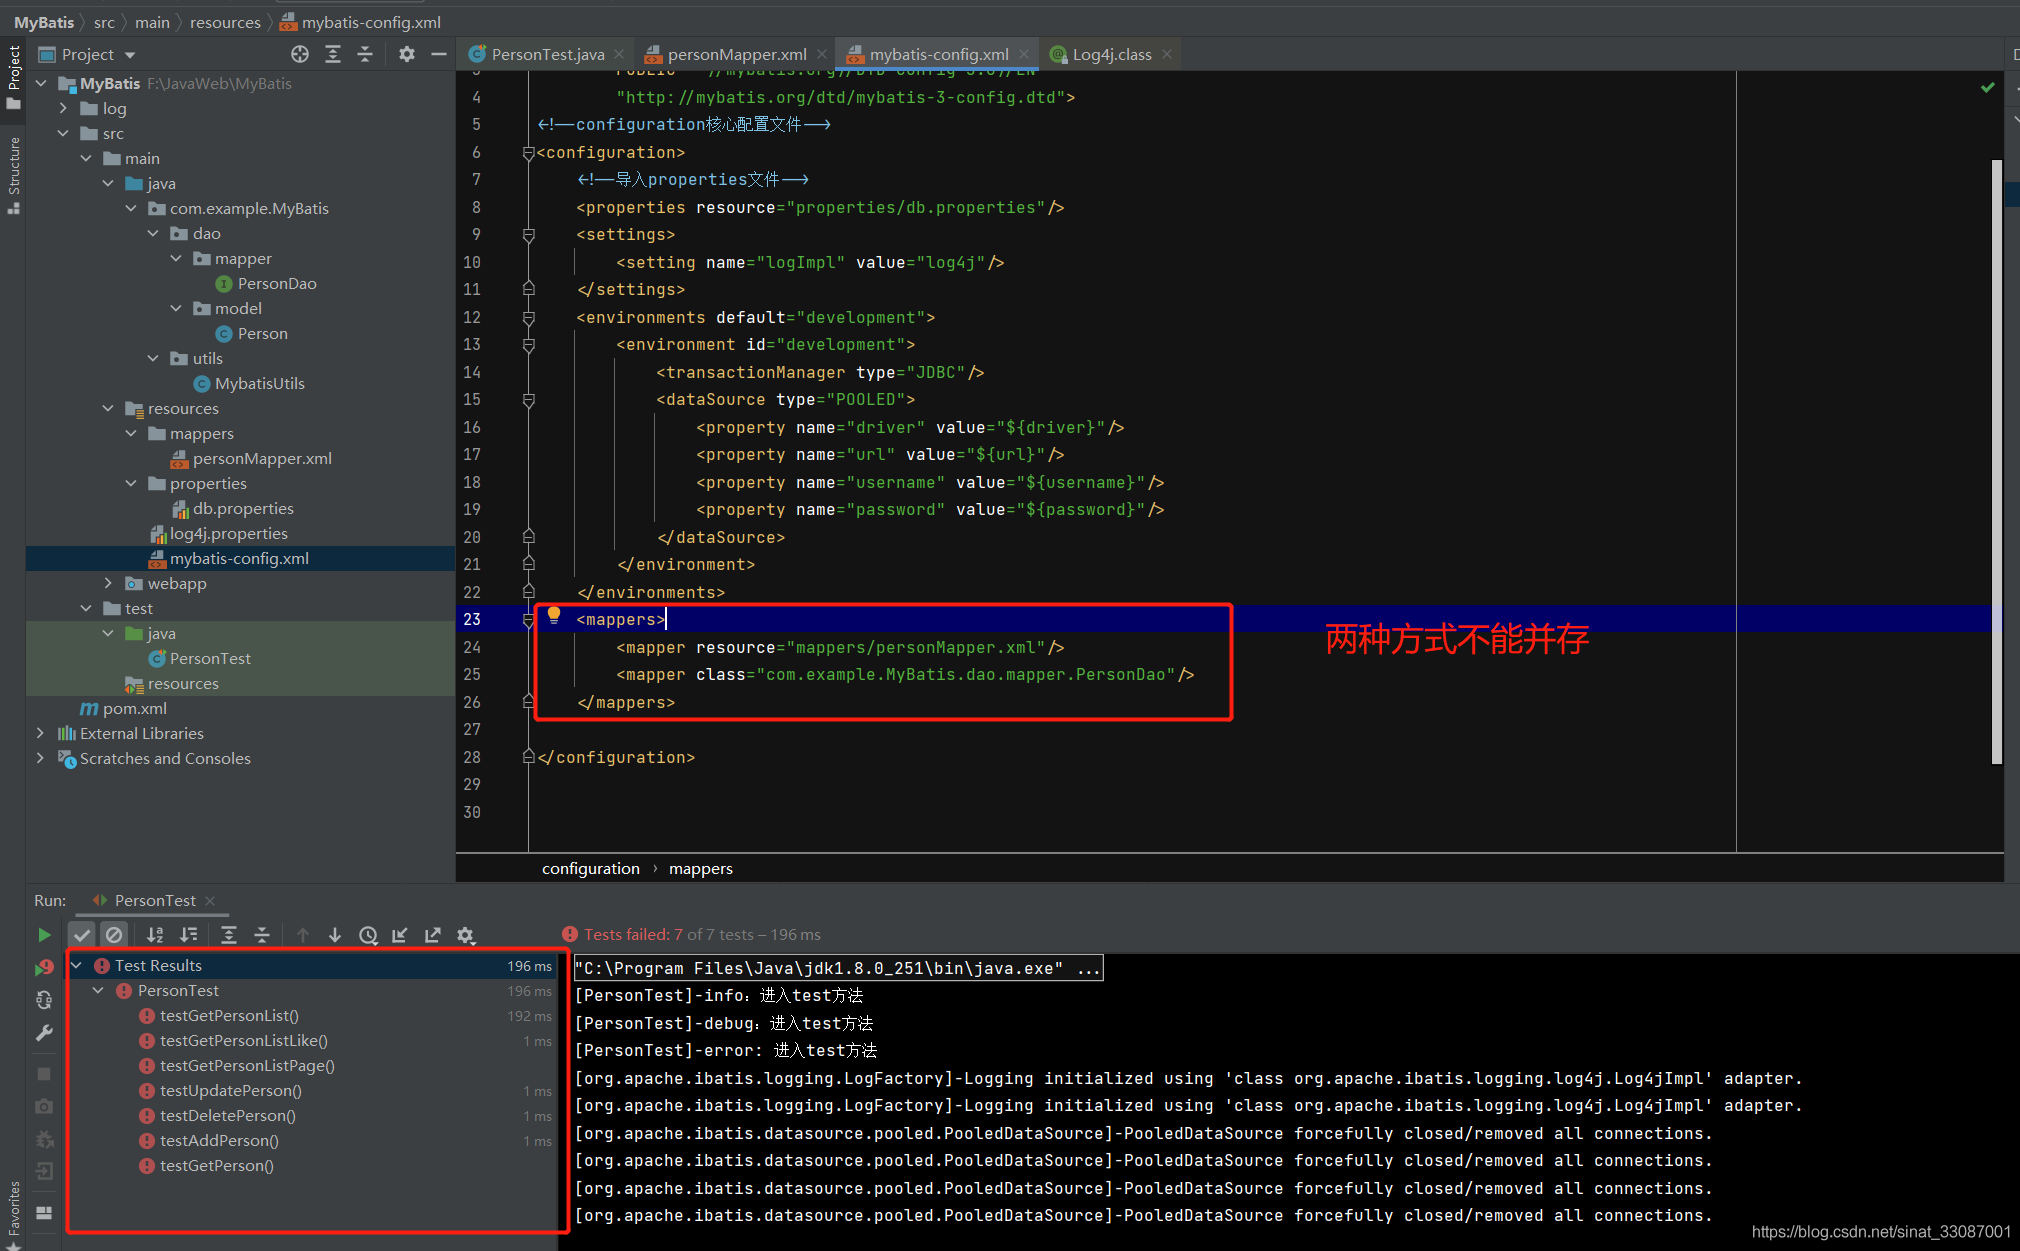Click Export Test Results icon
This screenshot has height=1251, width=2020.
tap(433, 935)
